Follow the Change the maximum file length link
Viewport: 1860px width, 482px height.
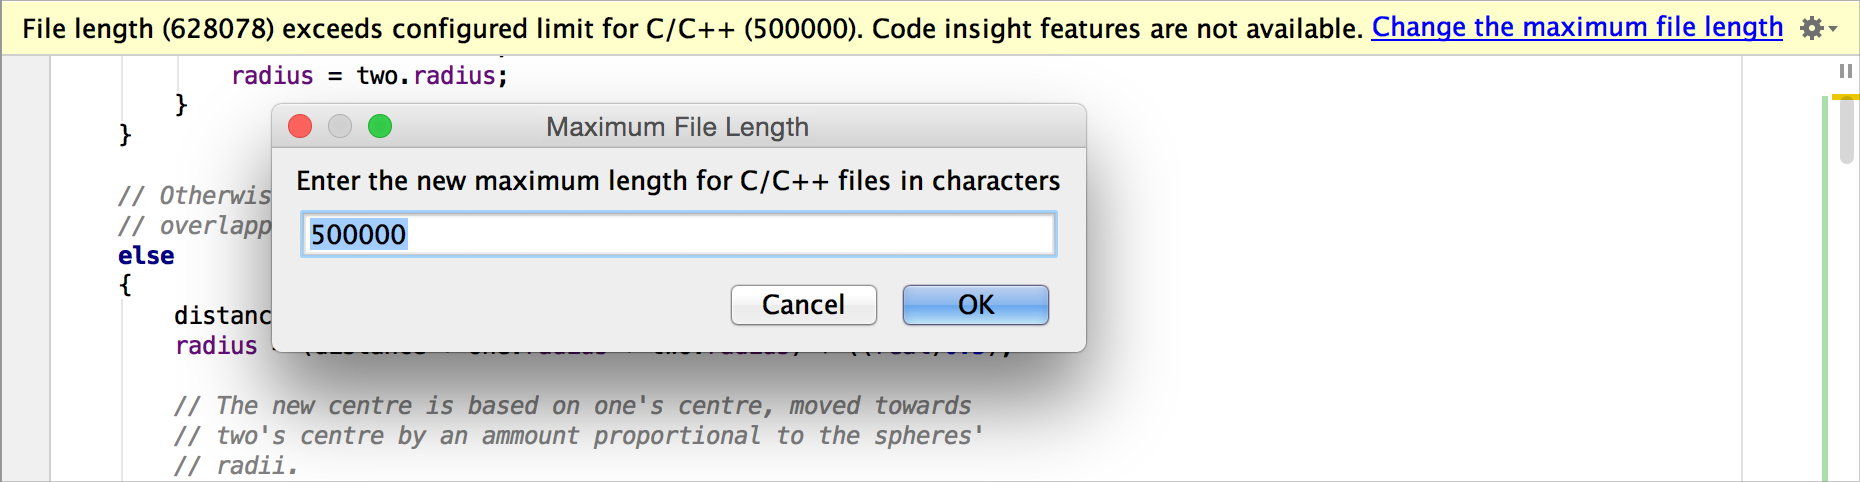[x=1577, y=27]
